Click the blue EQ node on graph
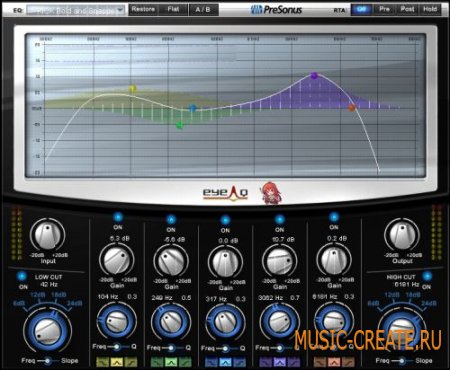The image size is (450, 370). 192,108
